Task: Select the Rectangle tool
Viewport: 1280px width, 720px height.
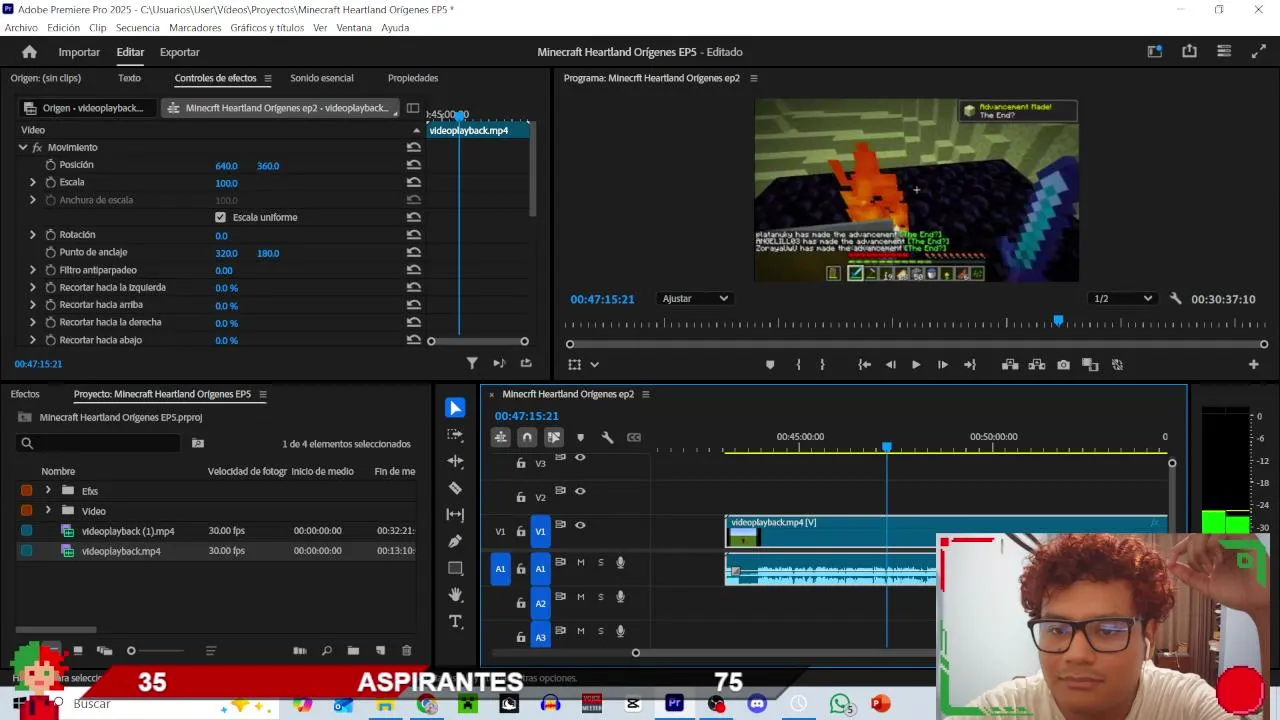Action: pos(455,568)
